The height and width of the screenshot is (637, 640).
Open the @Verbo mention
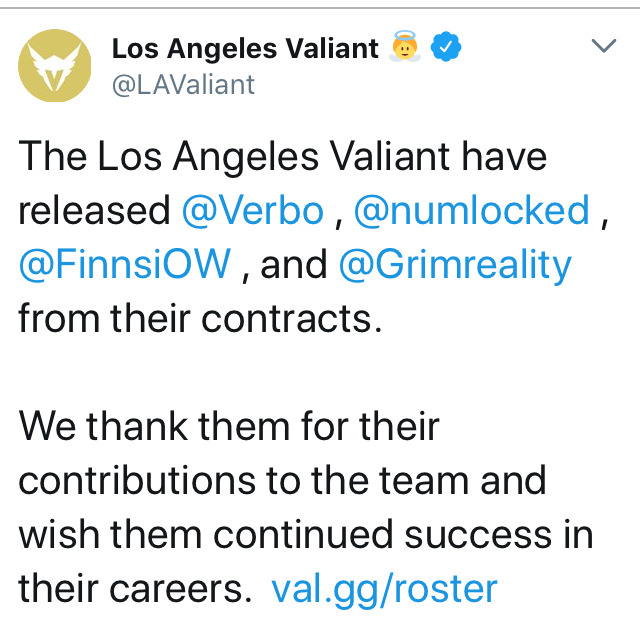[x=253, y=211]
